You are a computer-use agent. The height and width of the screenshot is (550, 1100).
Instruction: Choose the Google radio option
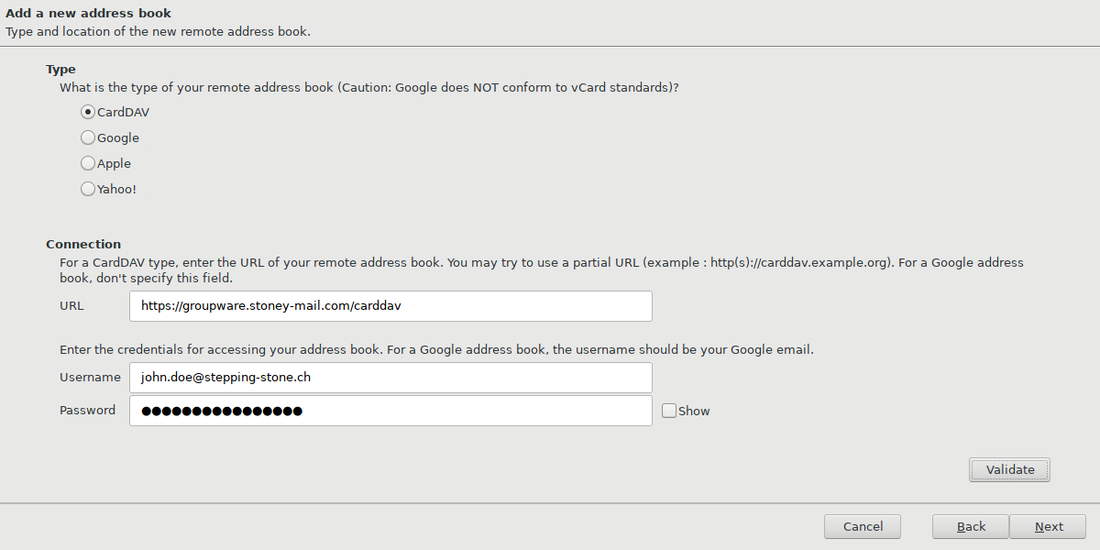point(88,138)
